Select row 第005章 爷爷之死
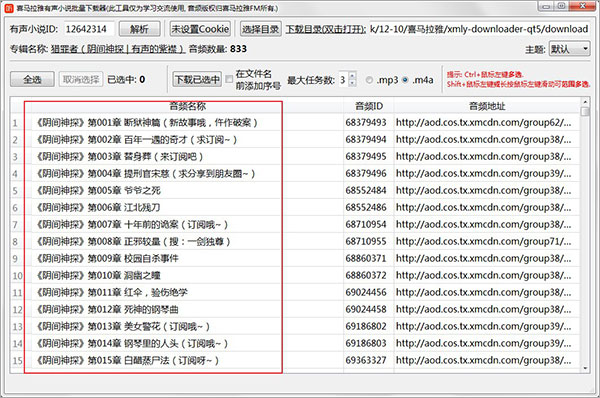This screenshot has width=600, height=398. (188, 191)
